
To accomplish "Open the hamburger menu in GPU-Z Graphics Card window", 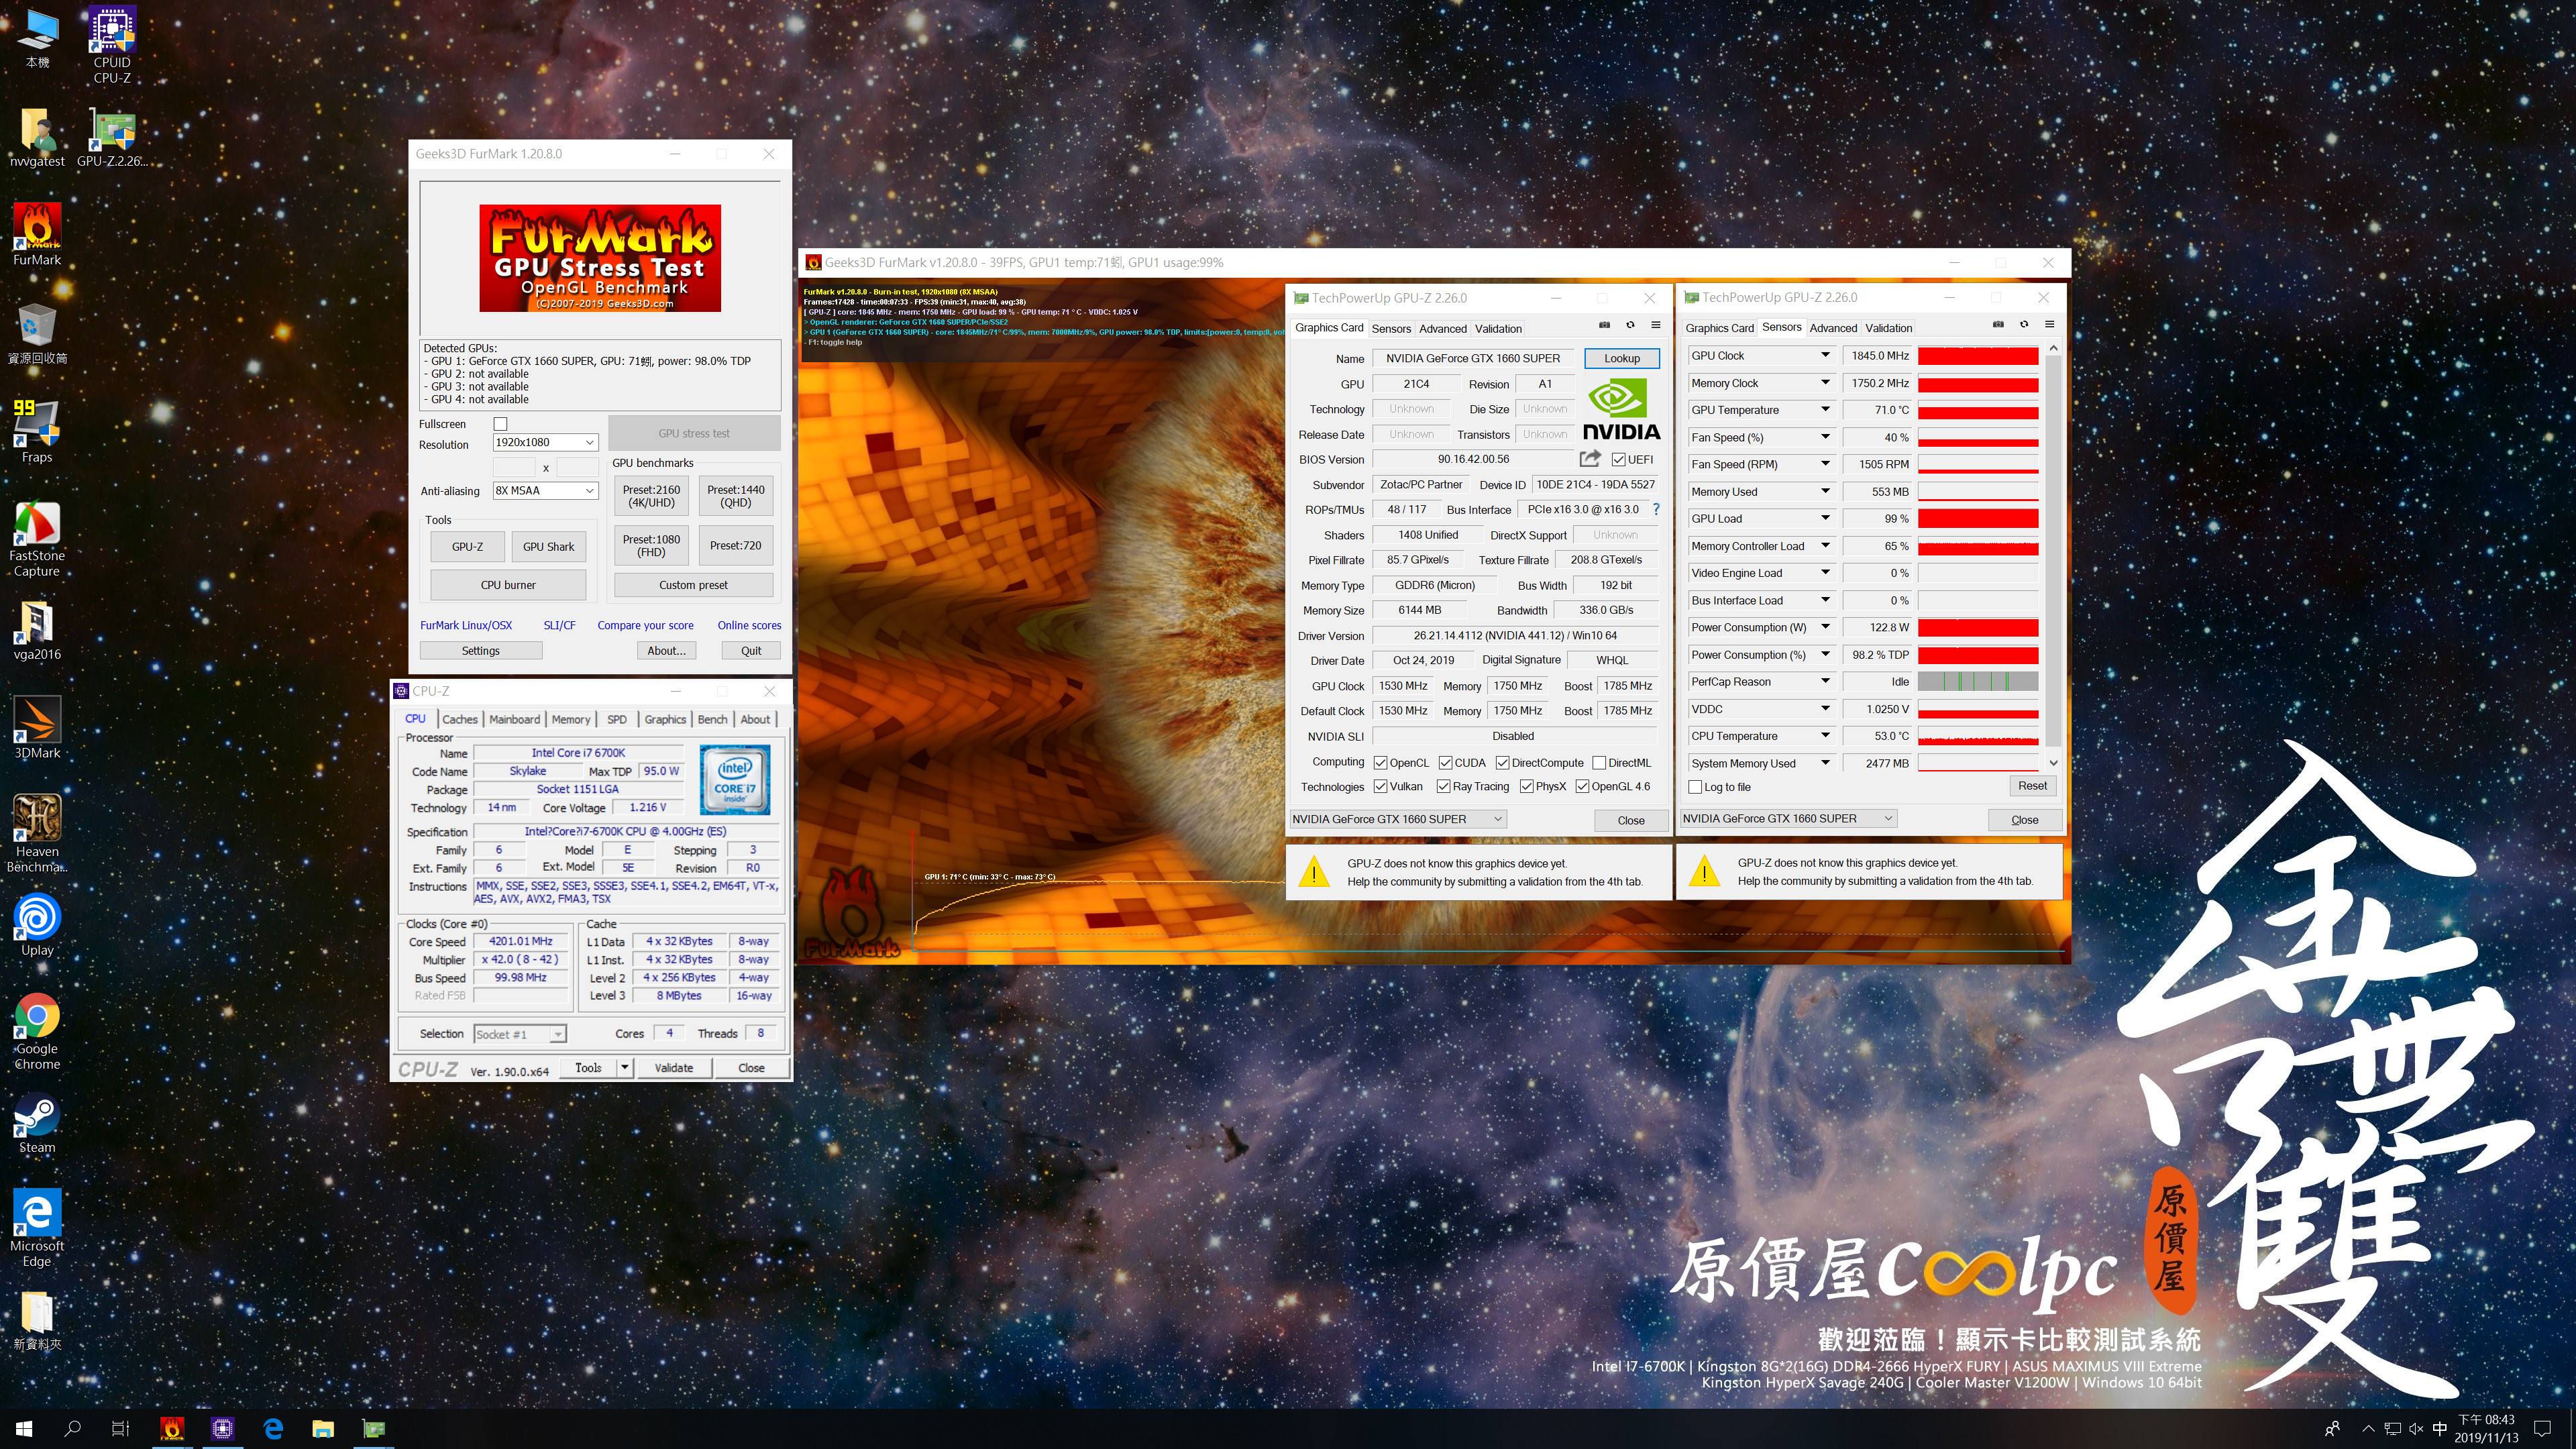I will (x=1656, y=325).
